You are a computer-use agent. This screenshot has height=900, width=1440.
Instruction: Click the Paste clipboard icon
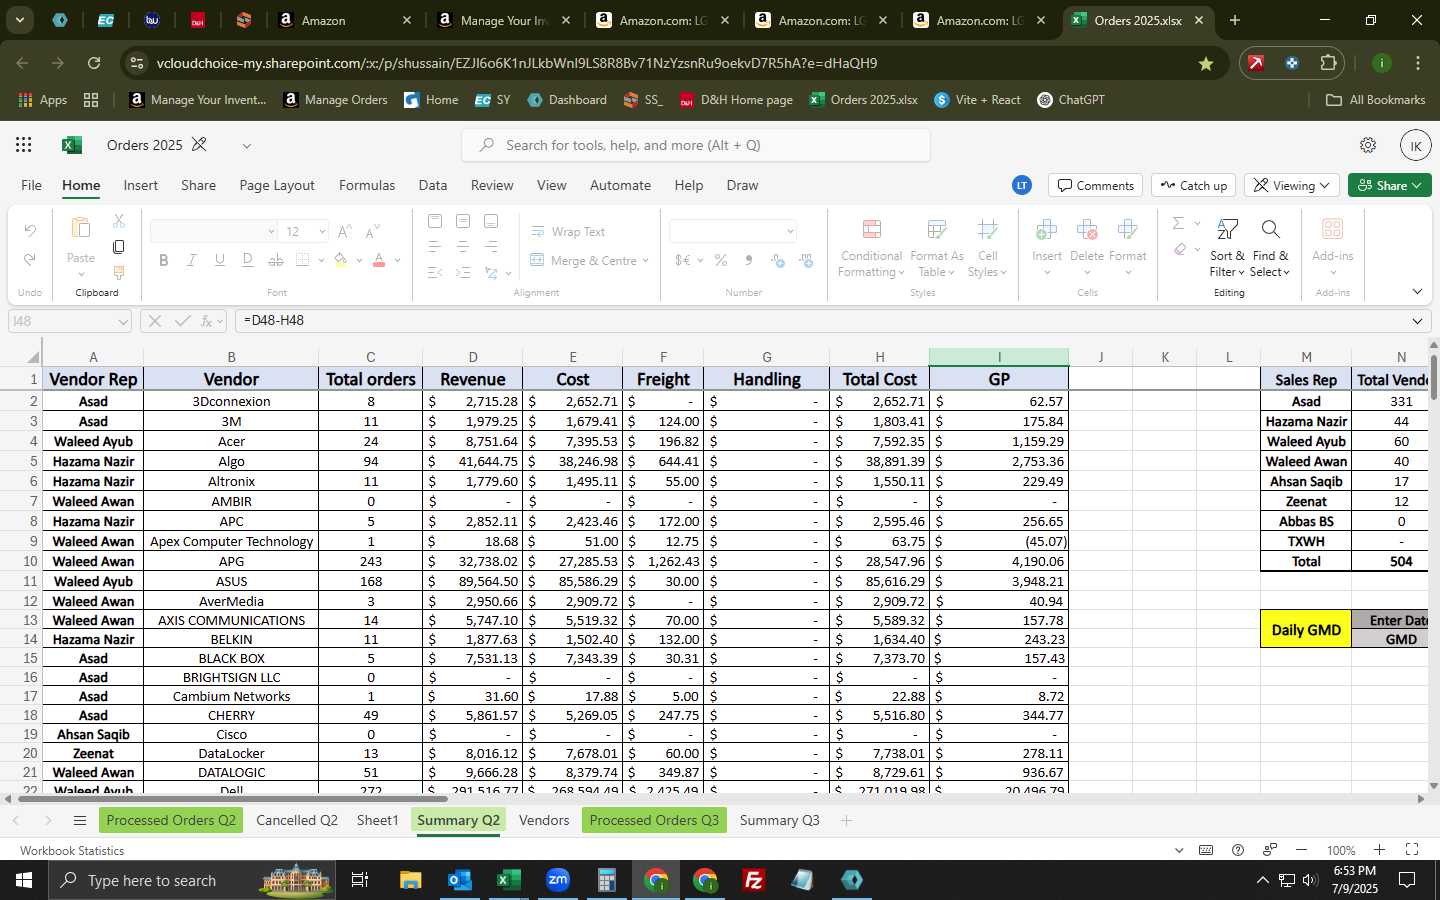(81, 229)
